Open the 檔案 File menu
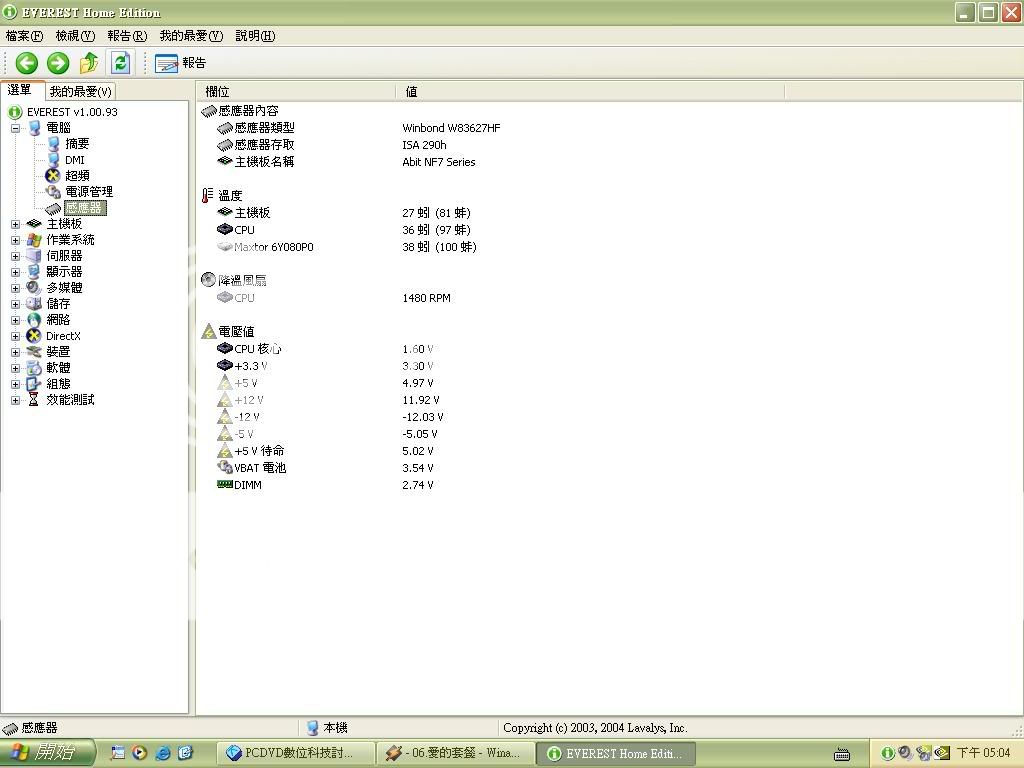Image resolution: width=1024 pixels, height=768 pixels. coord(24,36)
